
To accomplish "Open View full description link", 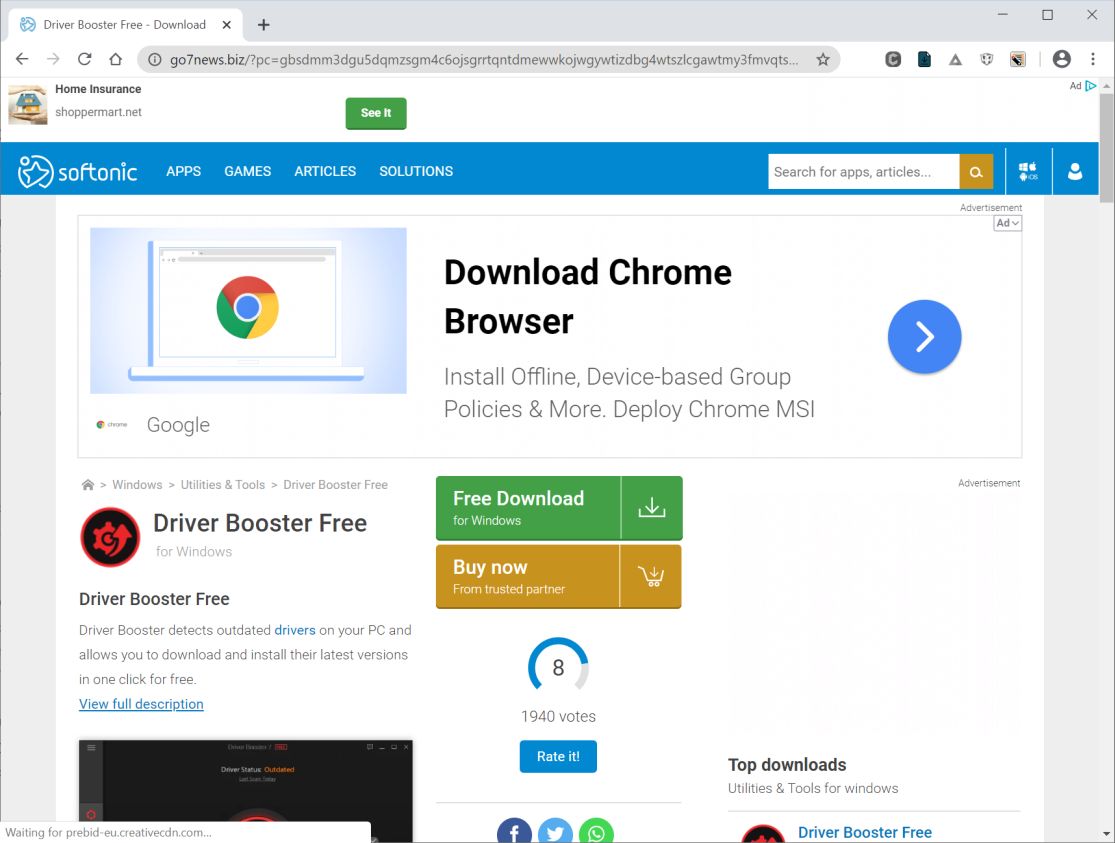I will 141,704.
